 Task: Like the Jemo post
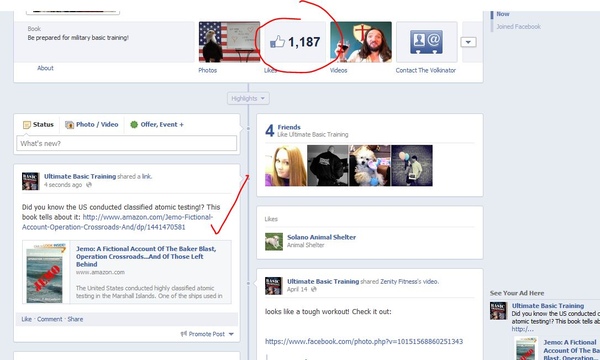(x=27, y=319)
